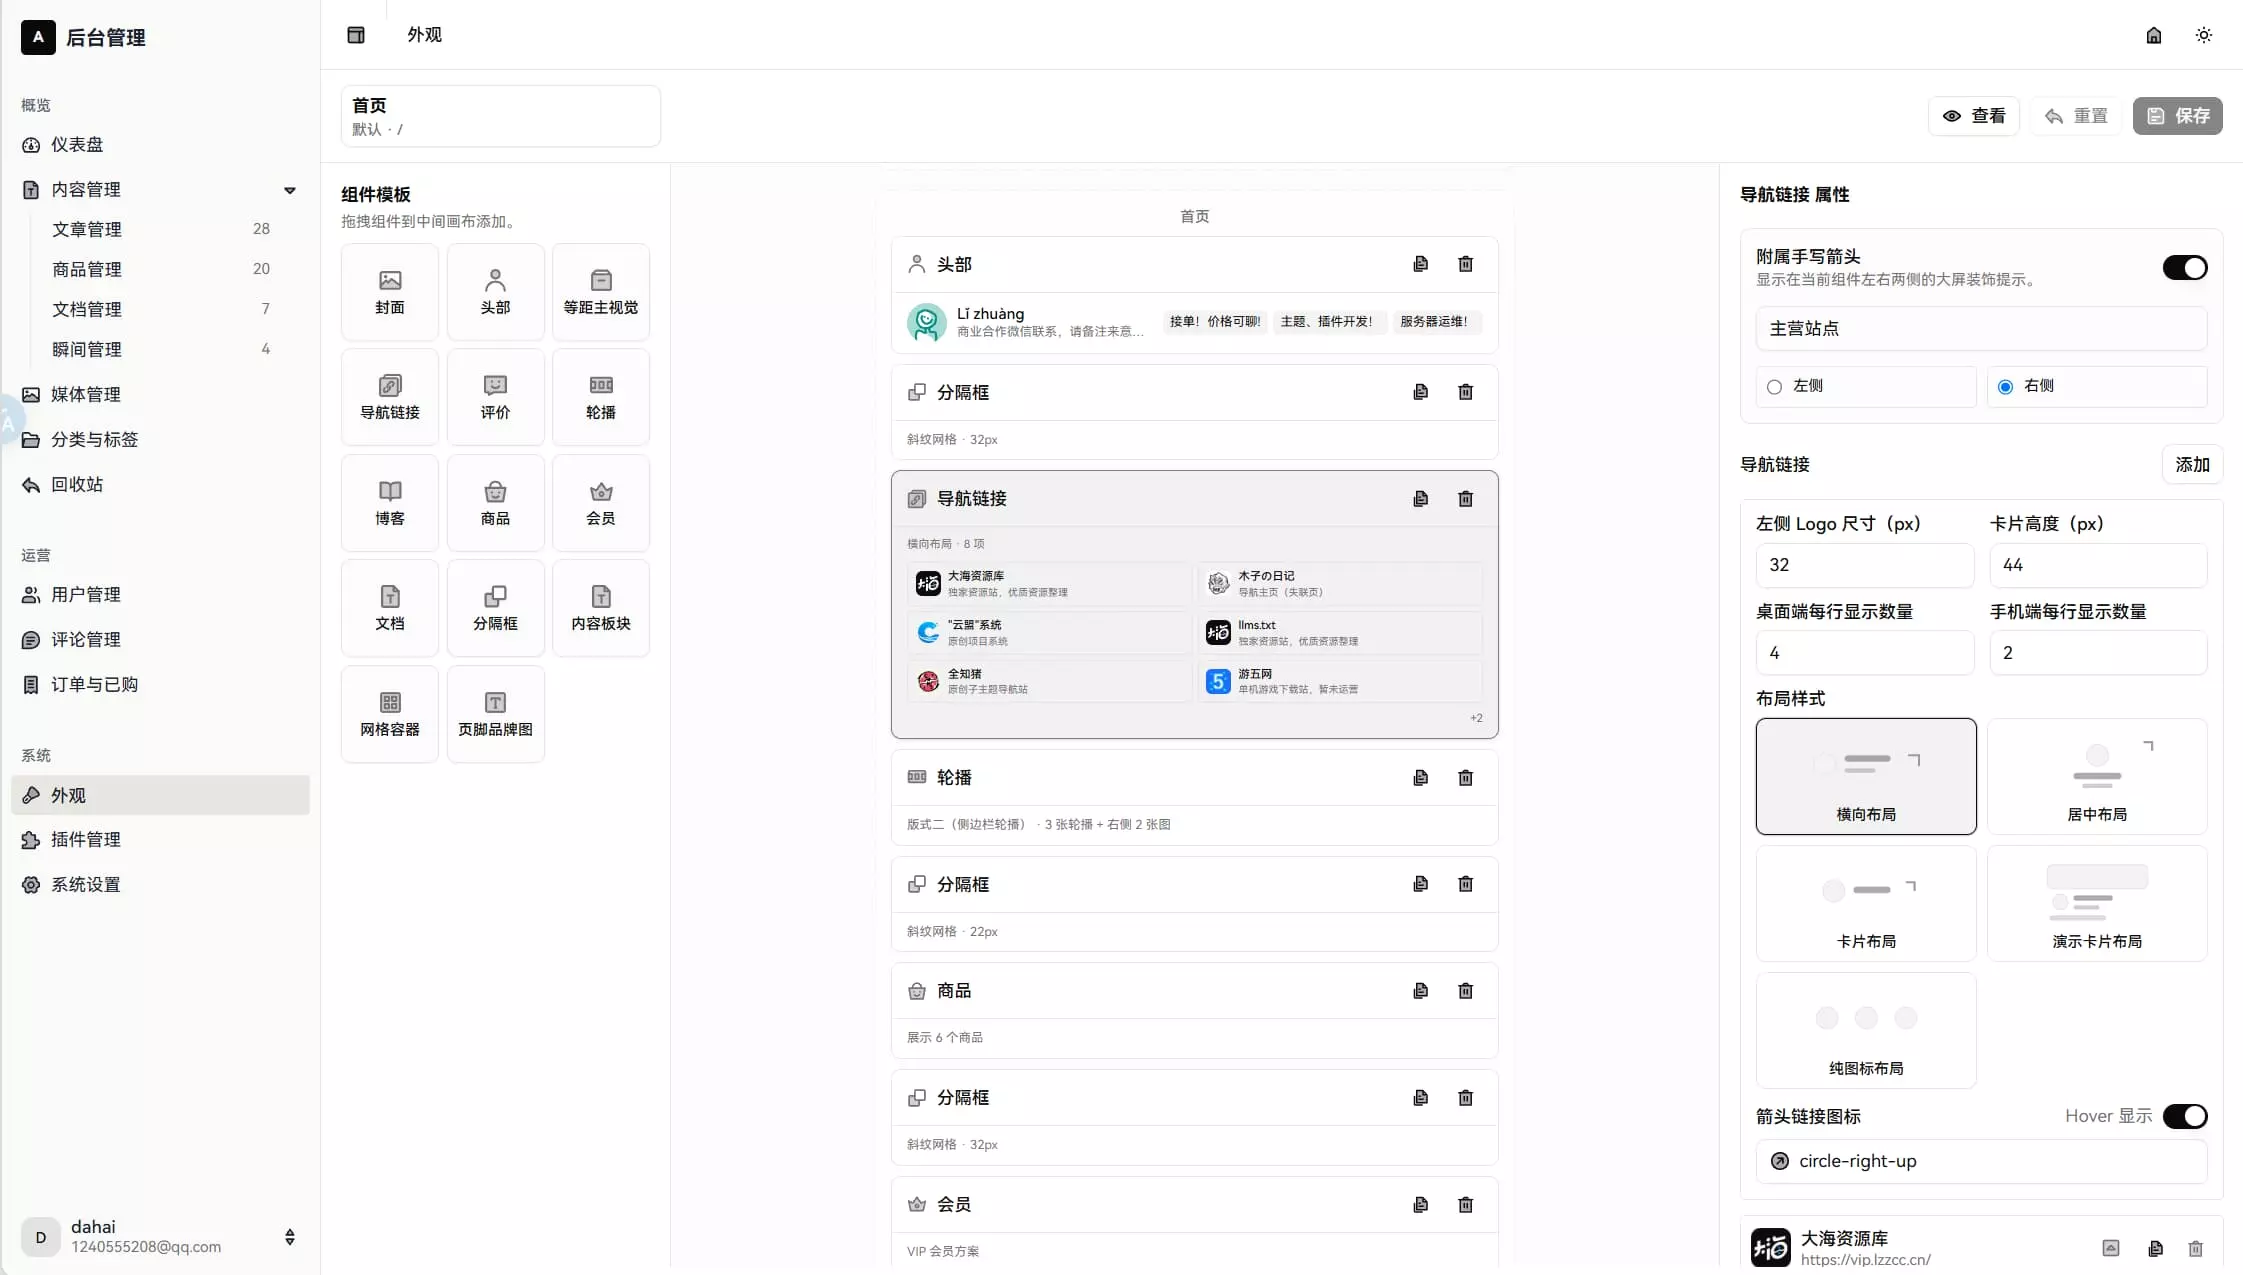Image resolution: width=2243 pixels, height=1275 pixels.
Task: Choose the 演示卡片布局 layout style
Action: pos(2097,903)
